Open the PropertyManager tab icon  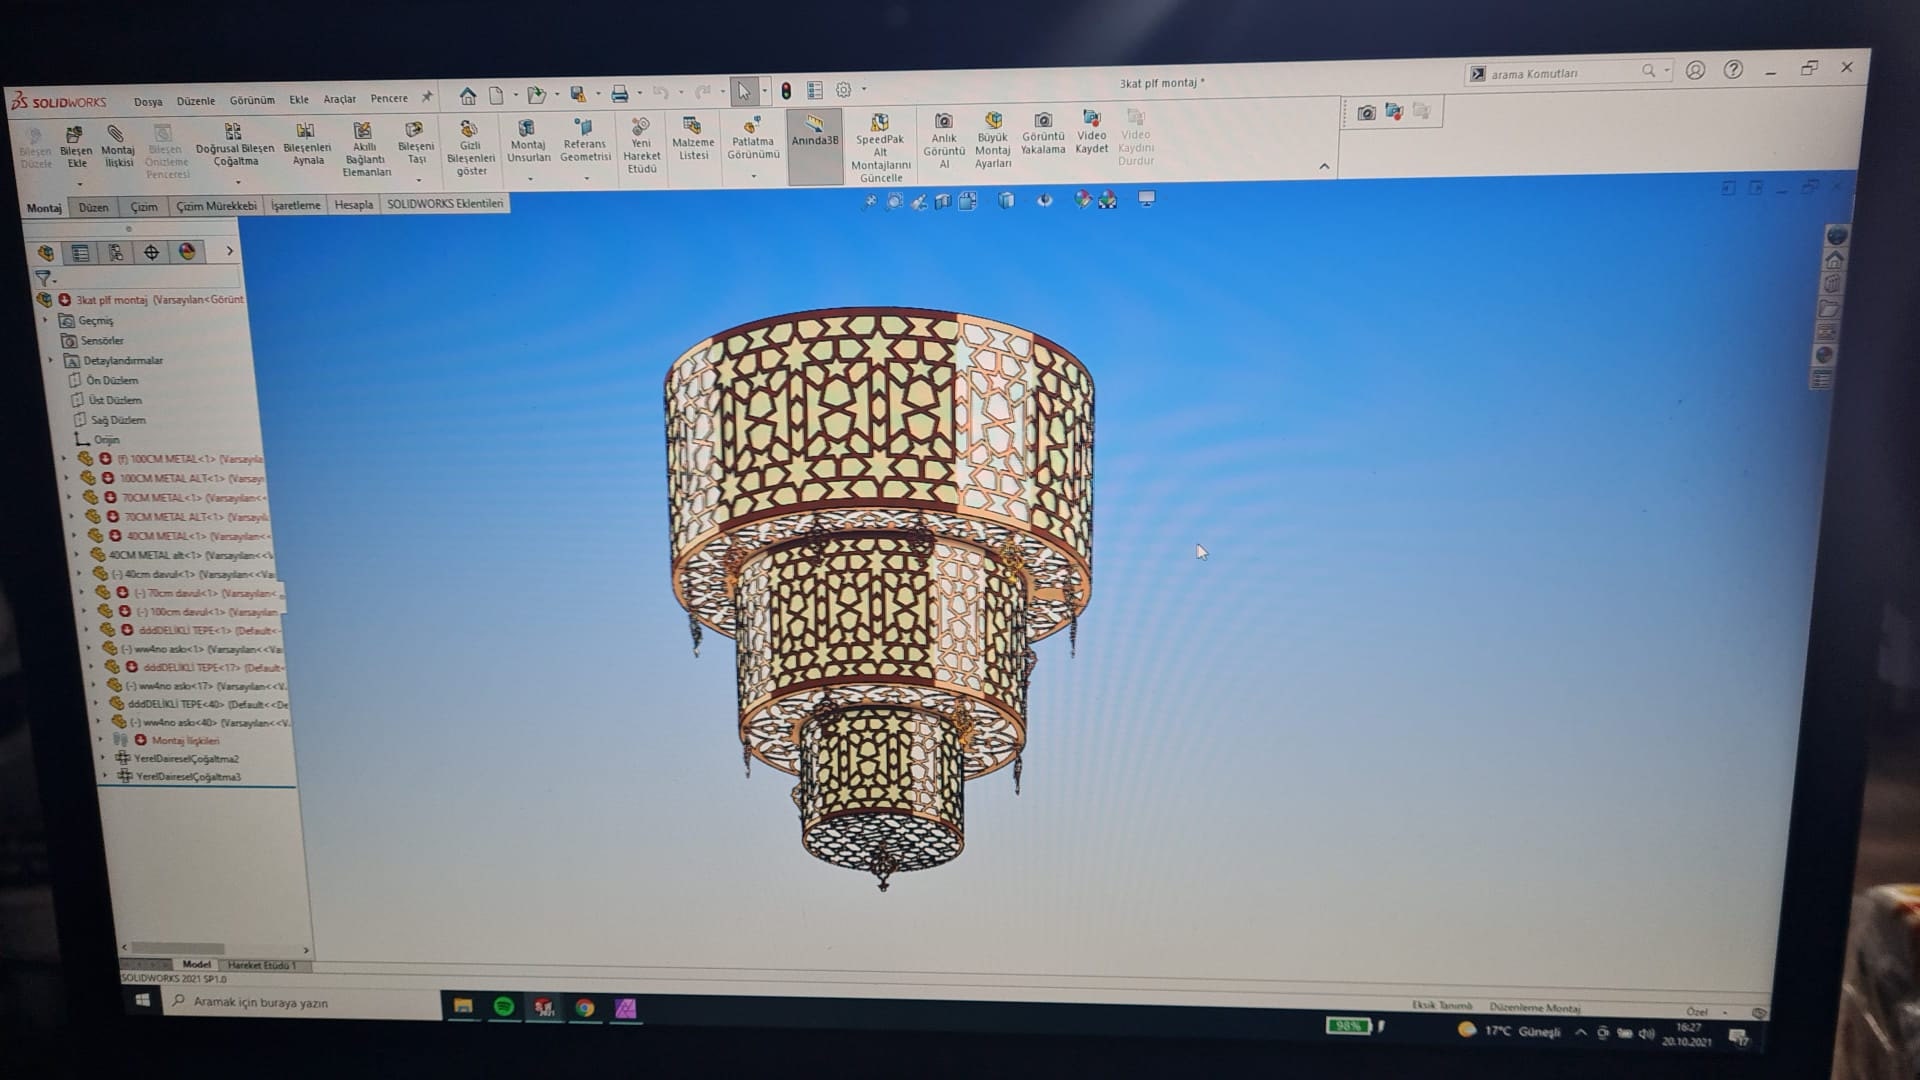coord(80,253)
